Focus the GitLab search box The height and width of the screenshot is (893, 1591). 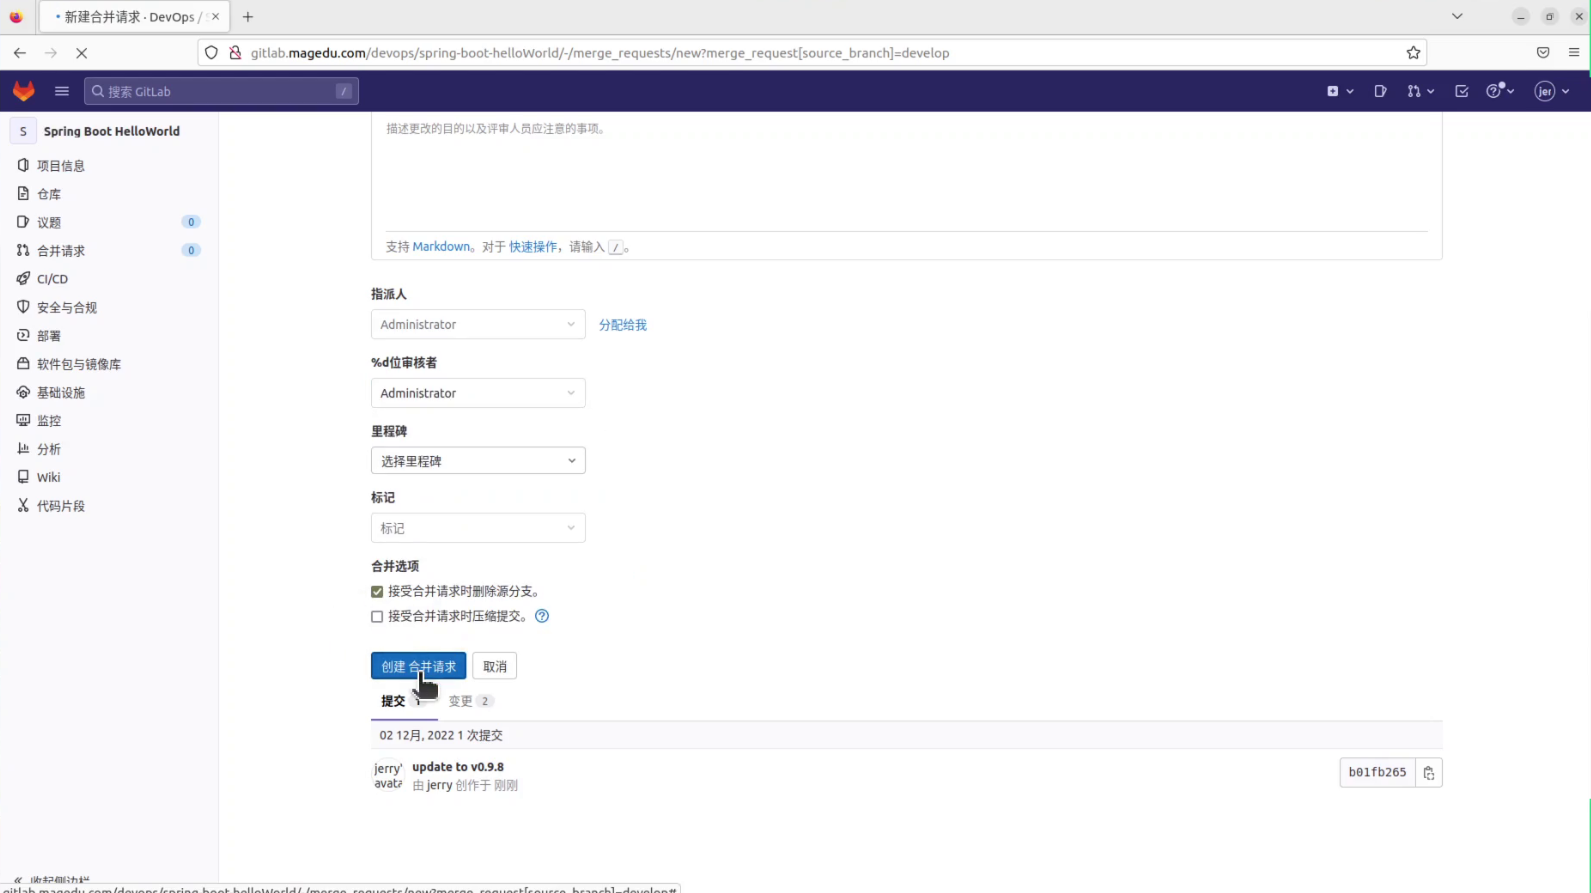(221, 91)
